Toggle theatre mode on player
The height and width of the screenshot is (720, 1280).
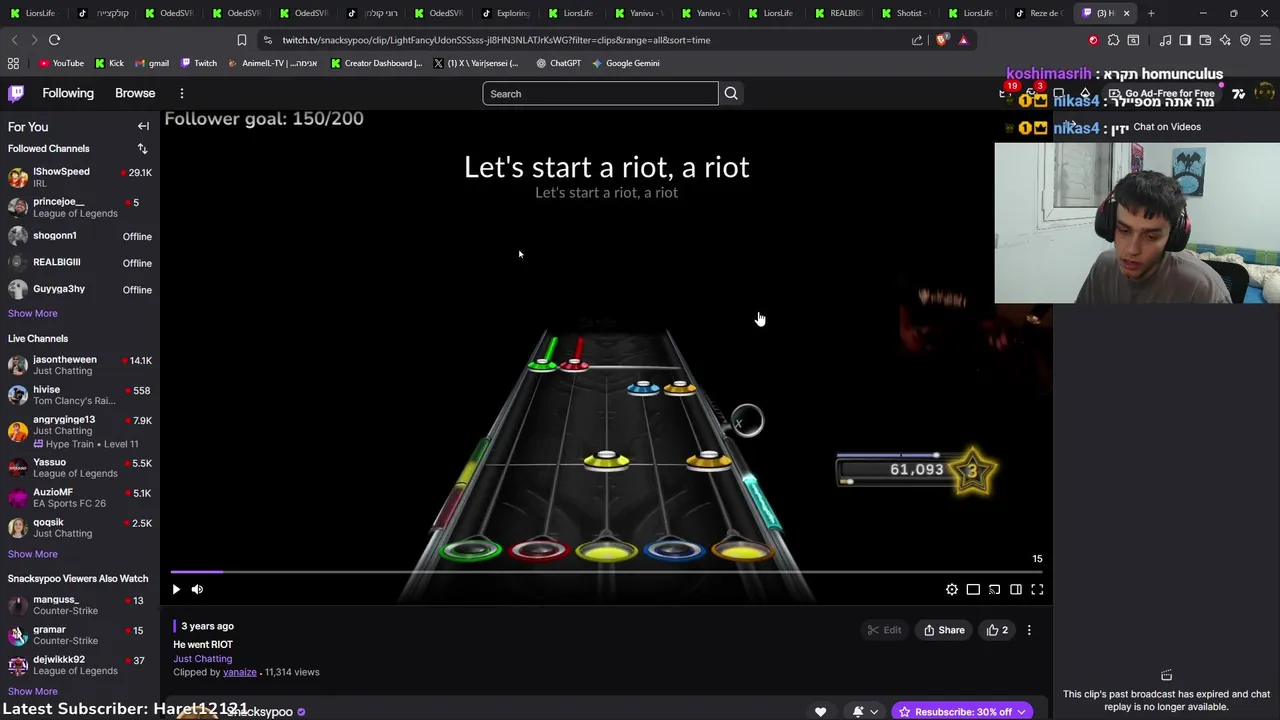(x=973, y=589)
